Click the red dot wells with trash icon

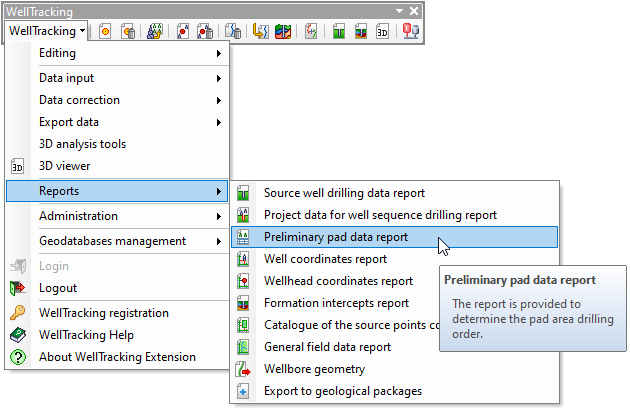coord(205,31)
